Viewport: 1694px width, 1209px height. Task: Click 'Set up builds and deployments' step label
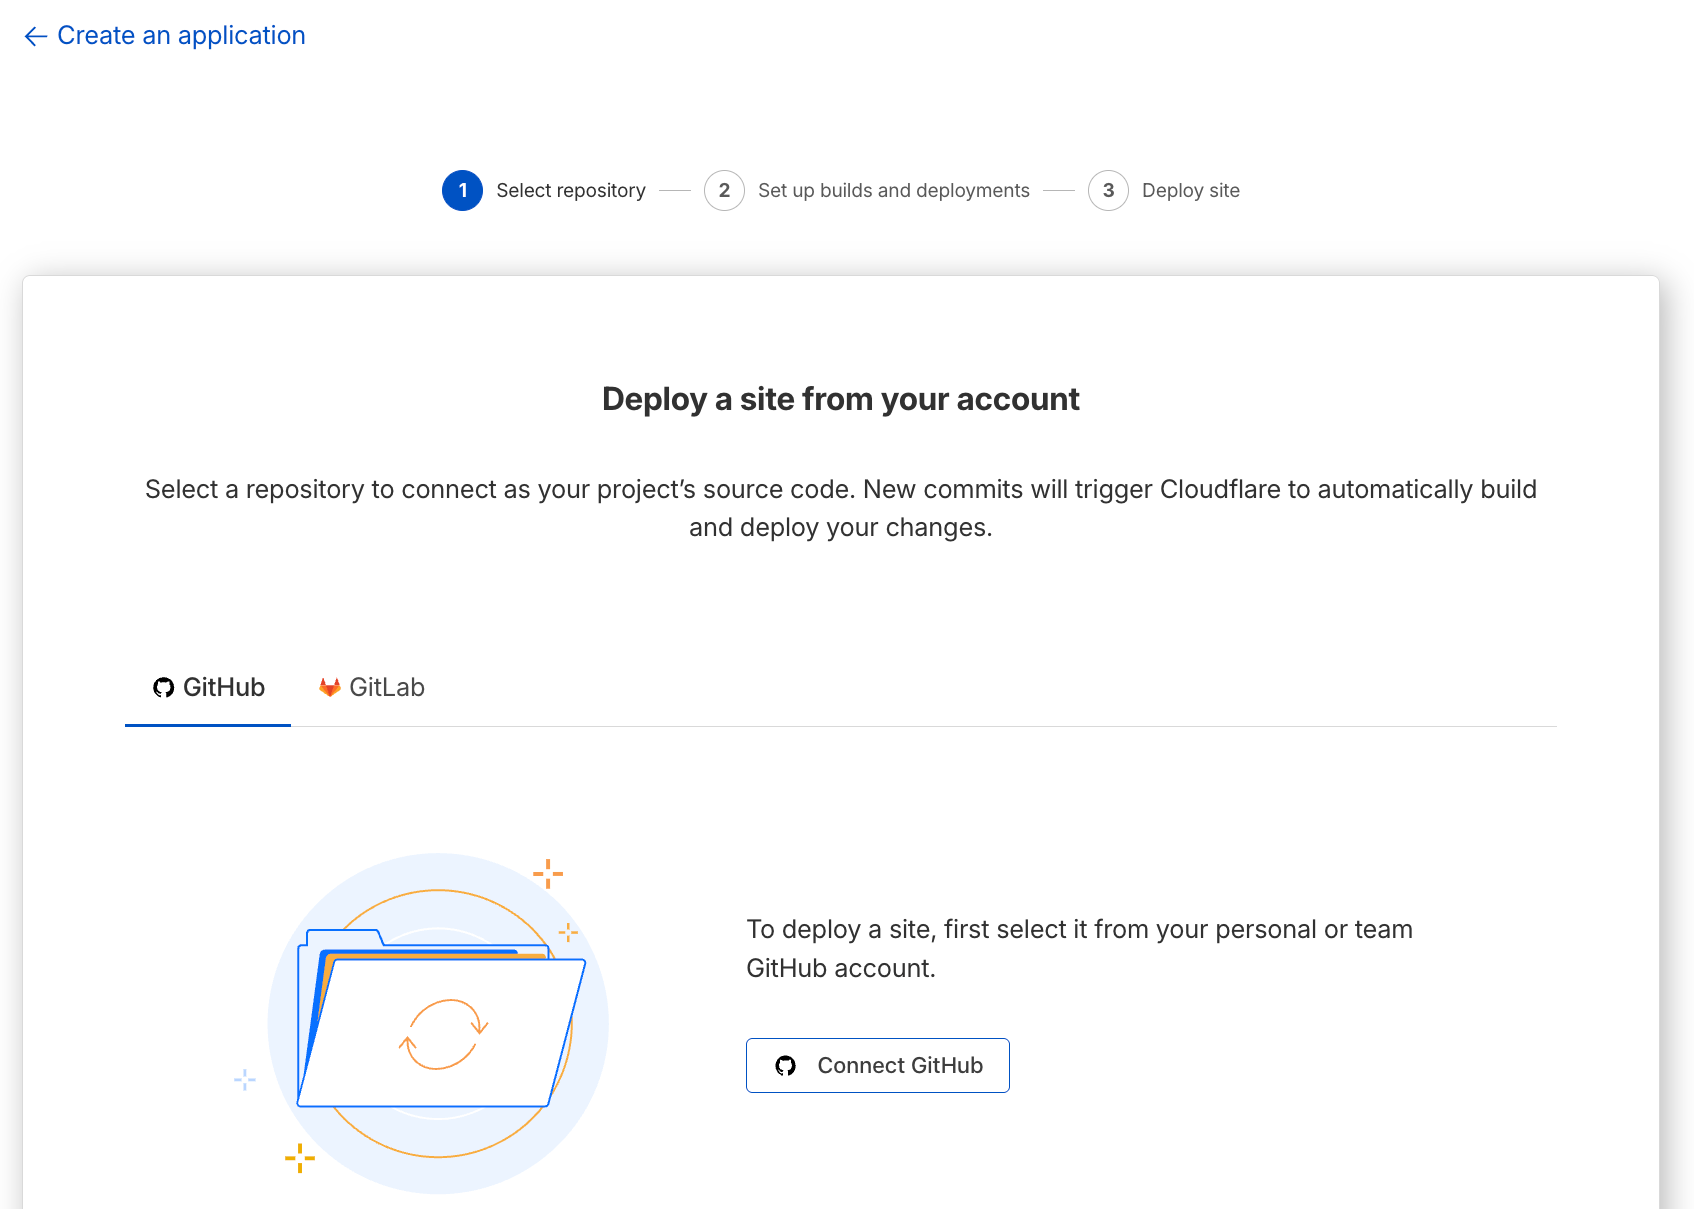click(893, 191)
